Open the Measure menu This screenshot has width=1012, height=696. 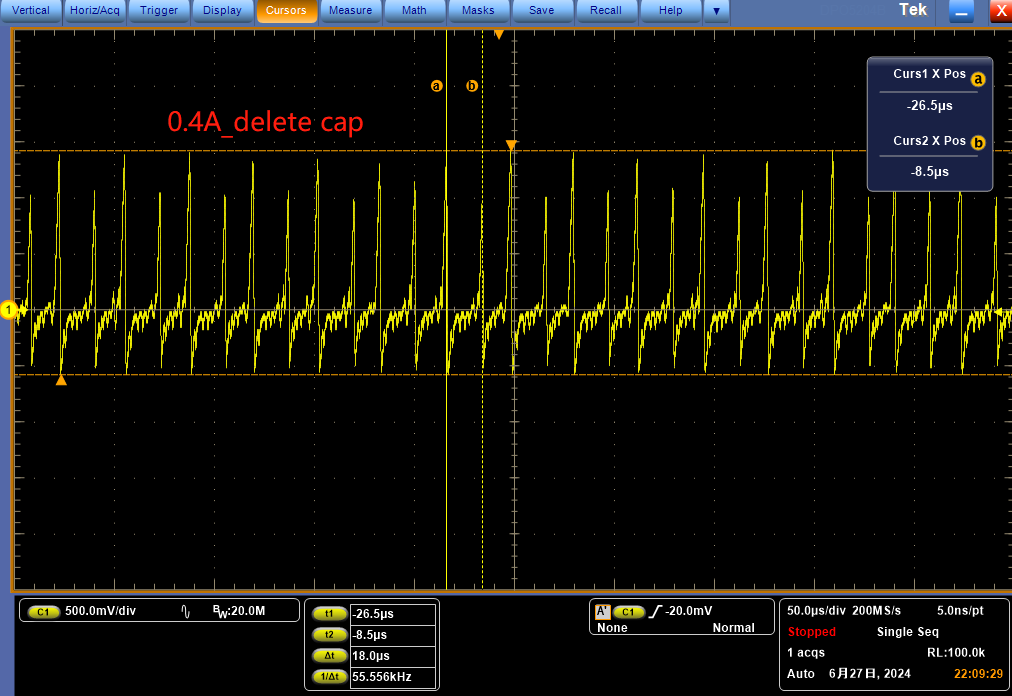pyautogui.click(x=350, y=10)
